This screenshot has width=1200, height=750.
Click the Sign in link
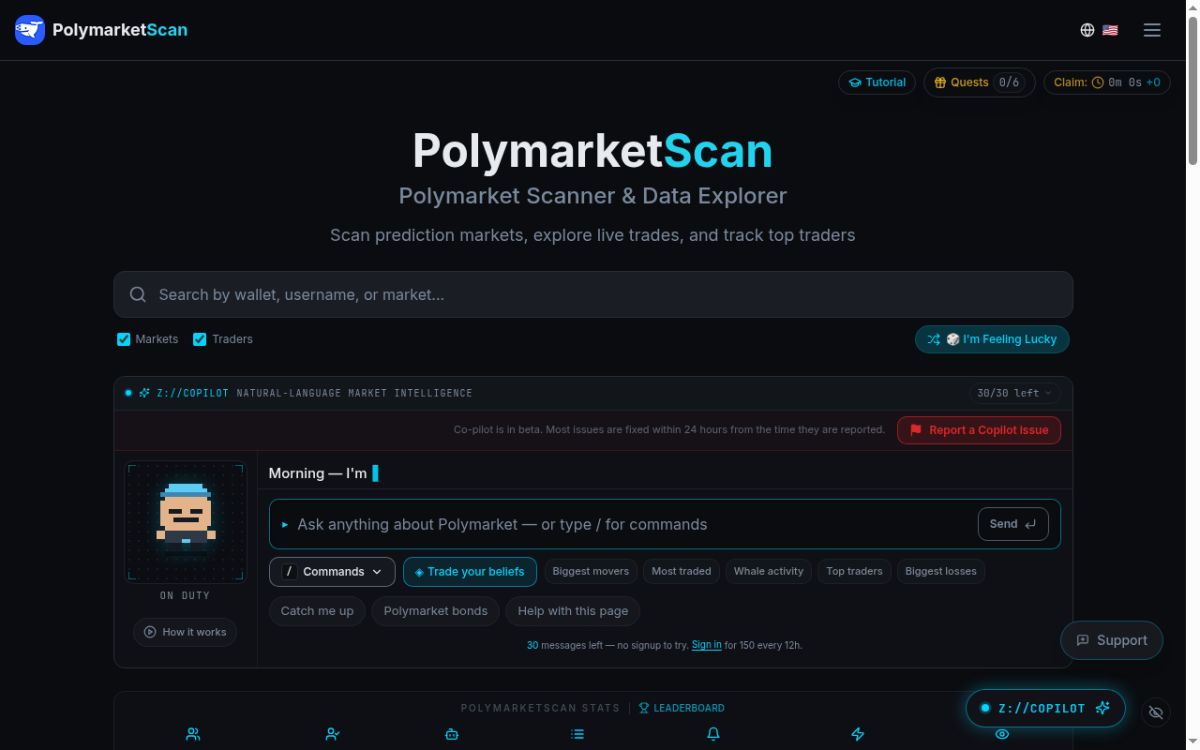click(x=706, y=645)
